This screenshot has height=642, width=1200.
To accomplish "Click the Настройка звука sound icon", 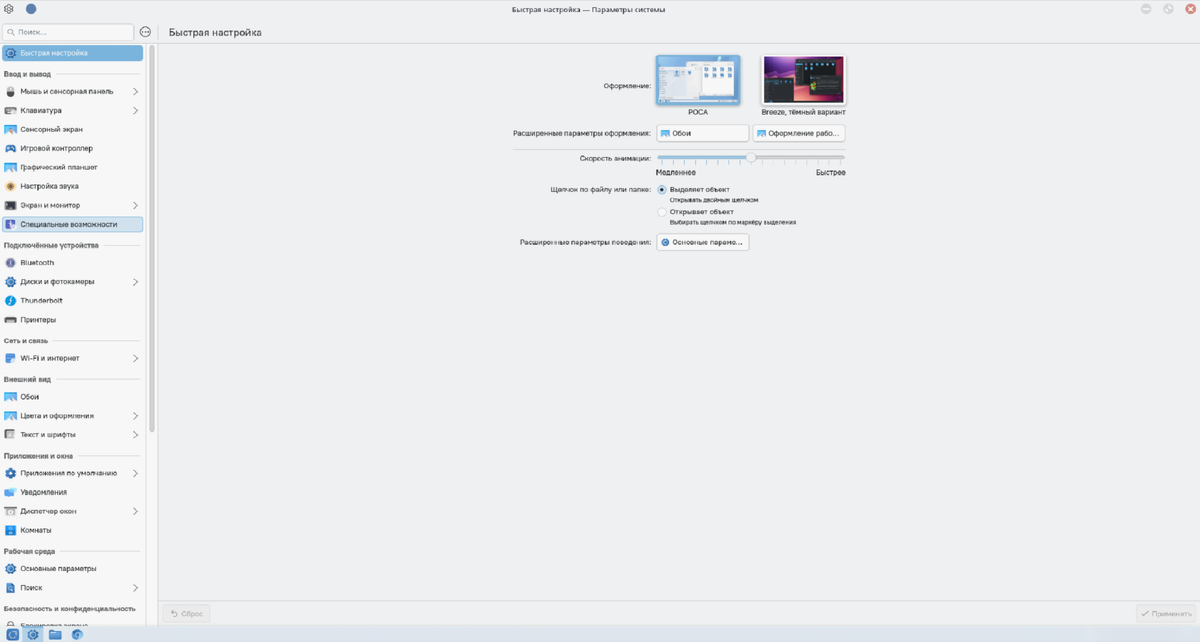I will (11, 186).
